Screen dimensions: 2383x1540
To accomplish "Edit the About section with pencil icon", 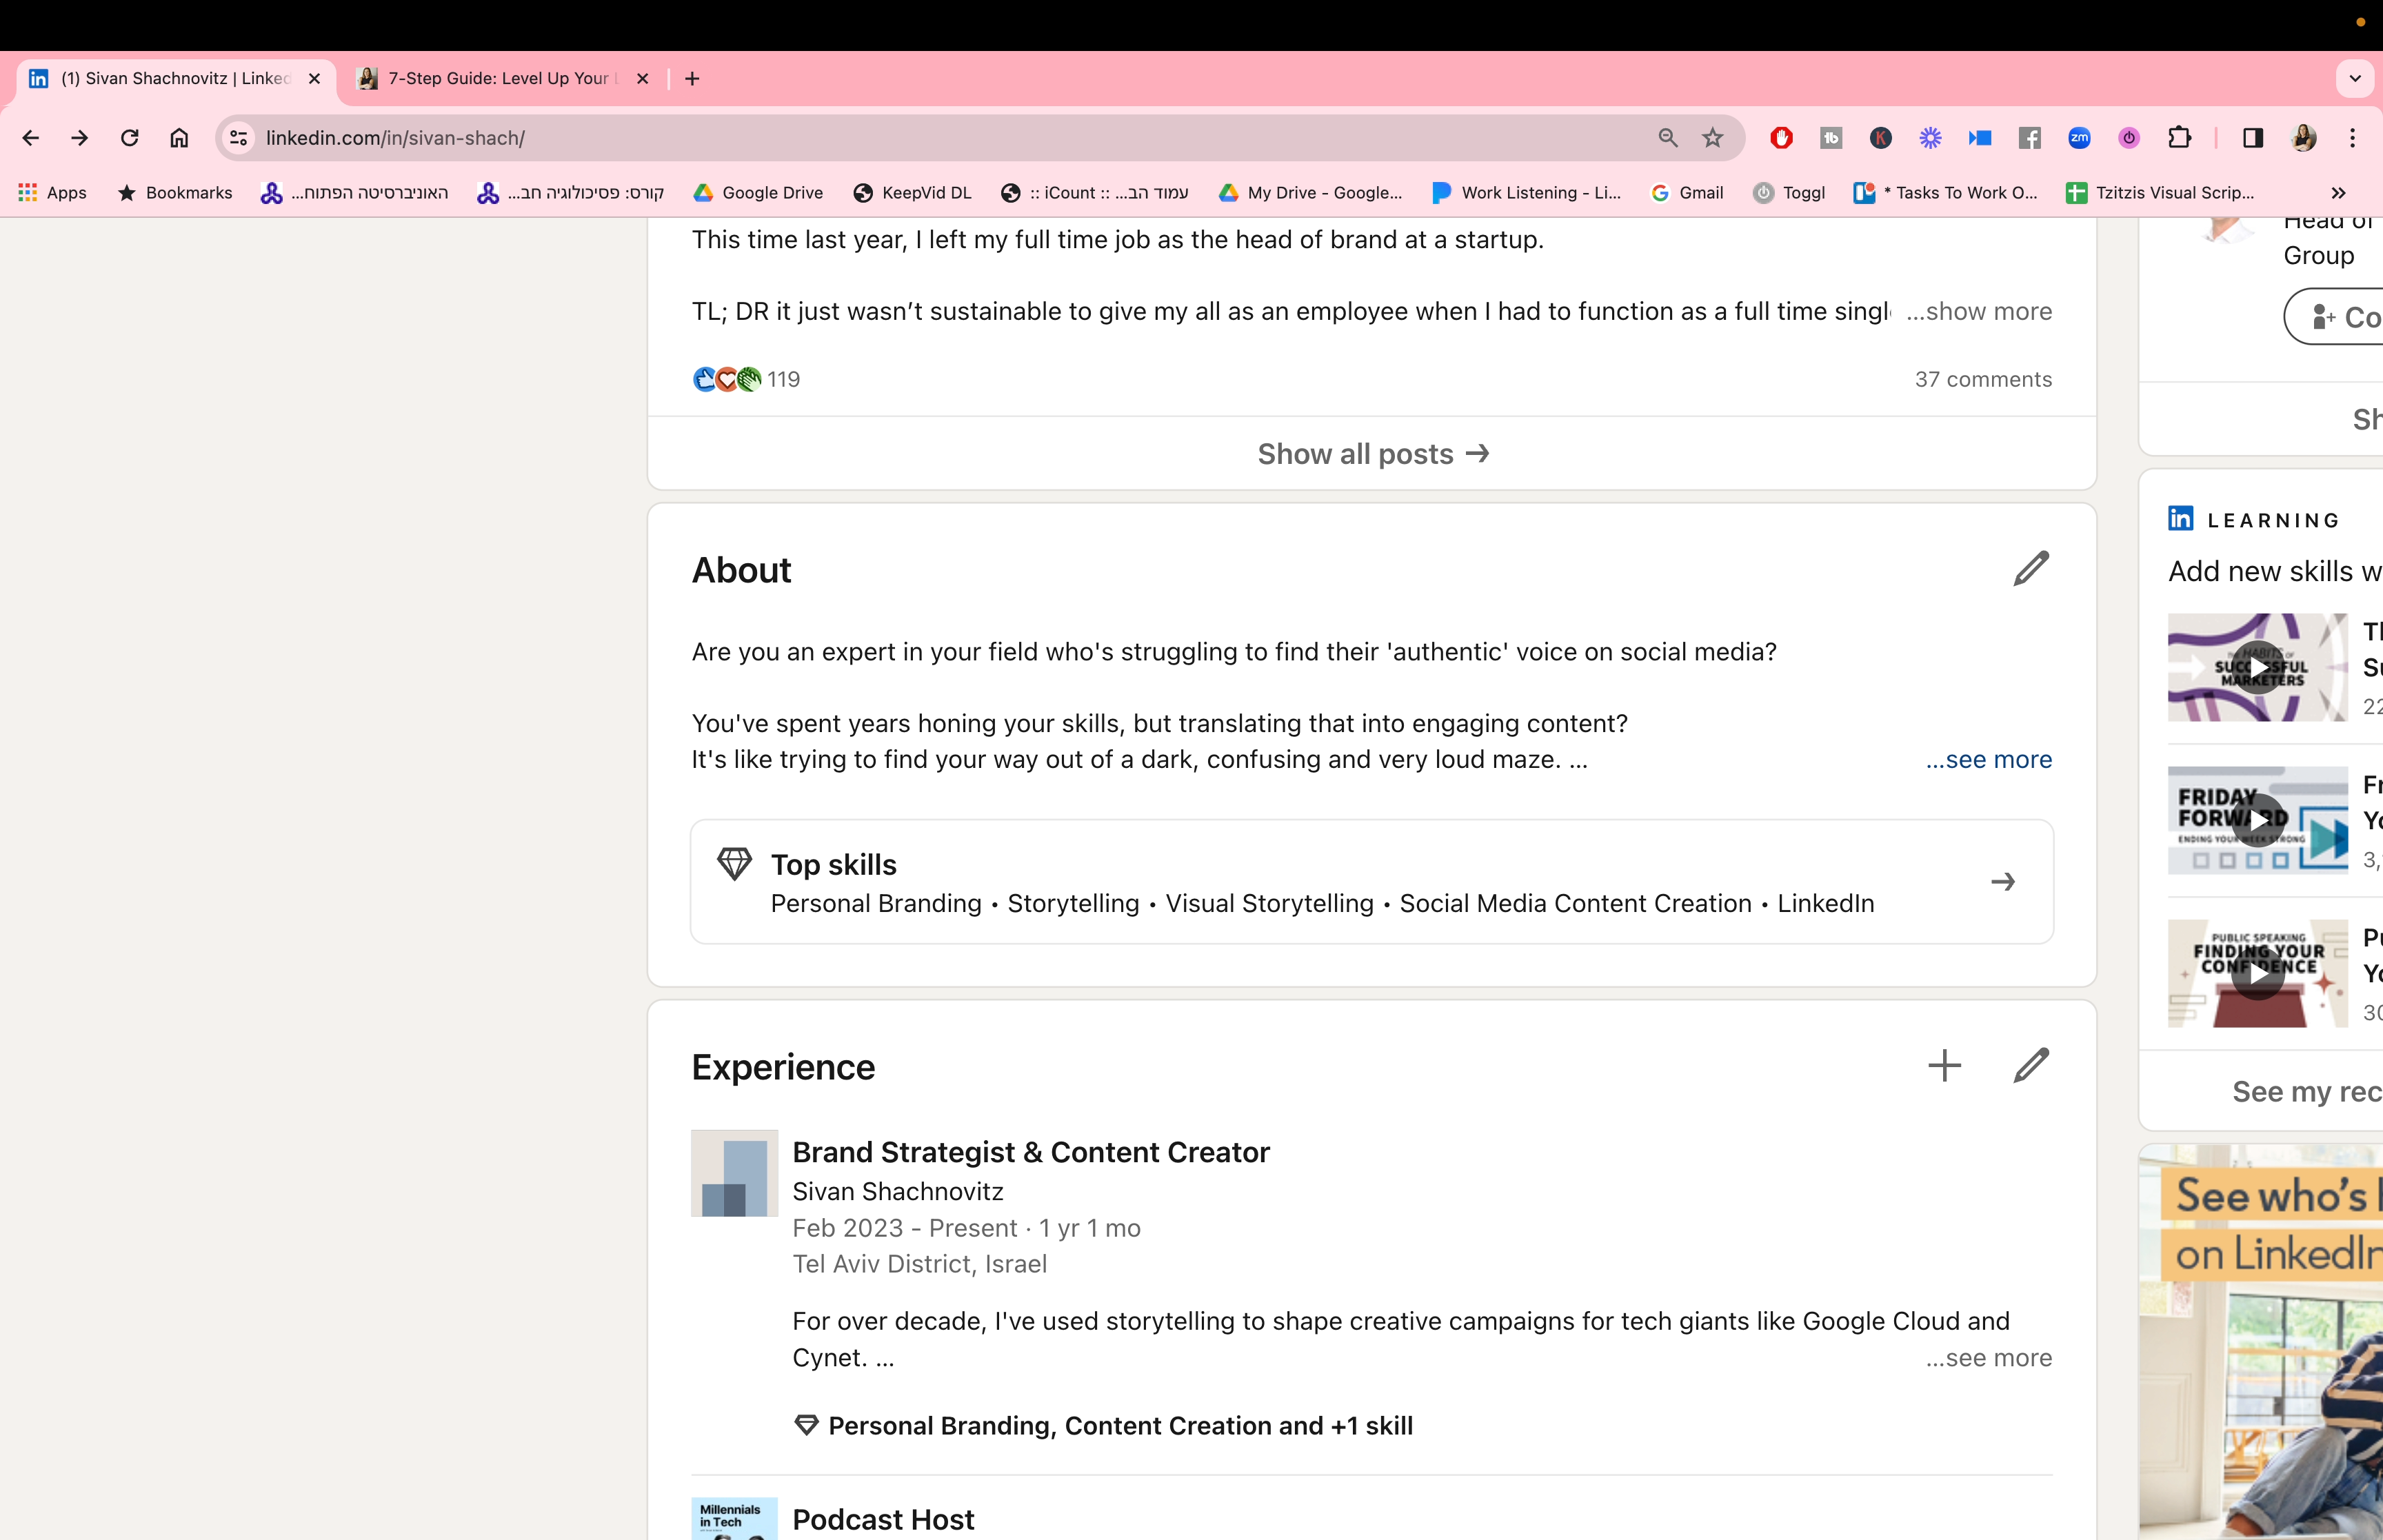I will click(x=2030, y=569).
